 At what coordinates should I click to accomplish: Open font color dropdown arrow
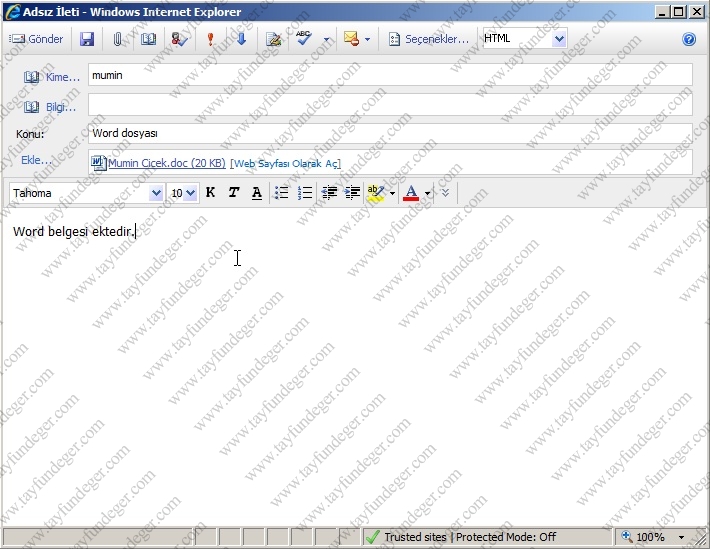[427, 194]
